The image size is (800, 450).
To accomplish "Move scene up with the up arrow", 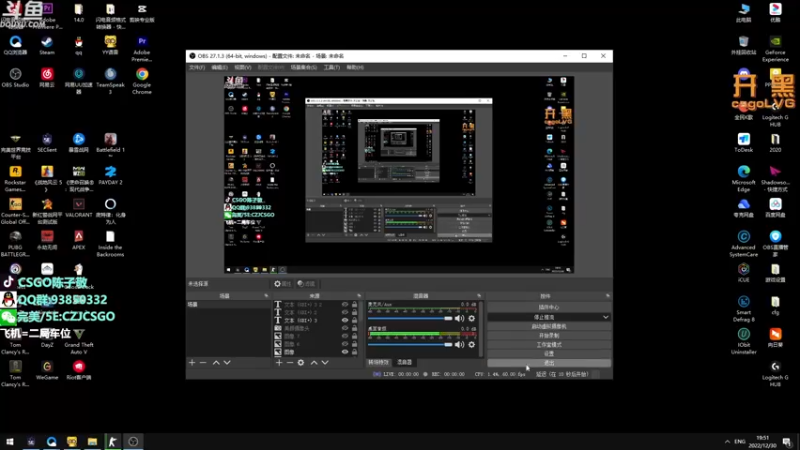I will click(216, 362).
